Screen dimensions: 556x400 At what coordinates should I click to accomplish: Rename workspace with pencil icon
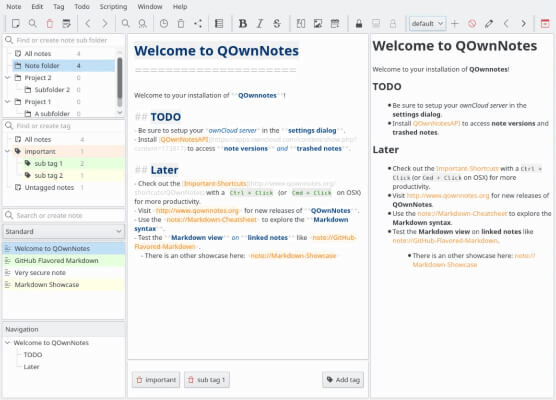point(489,24)
